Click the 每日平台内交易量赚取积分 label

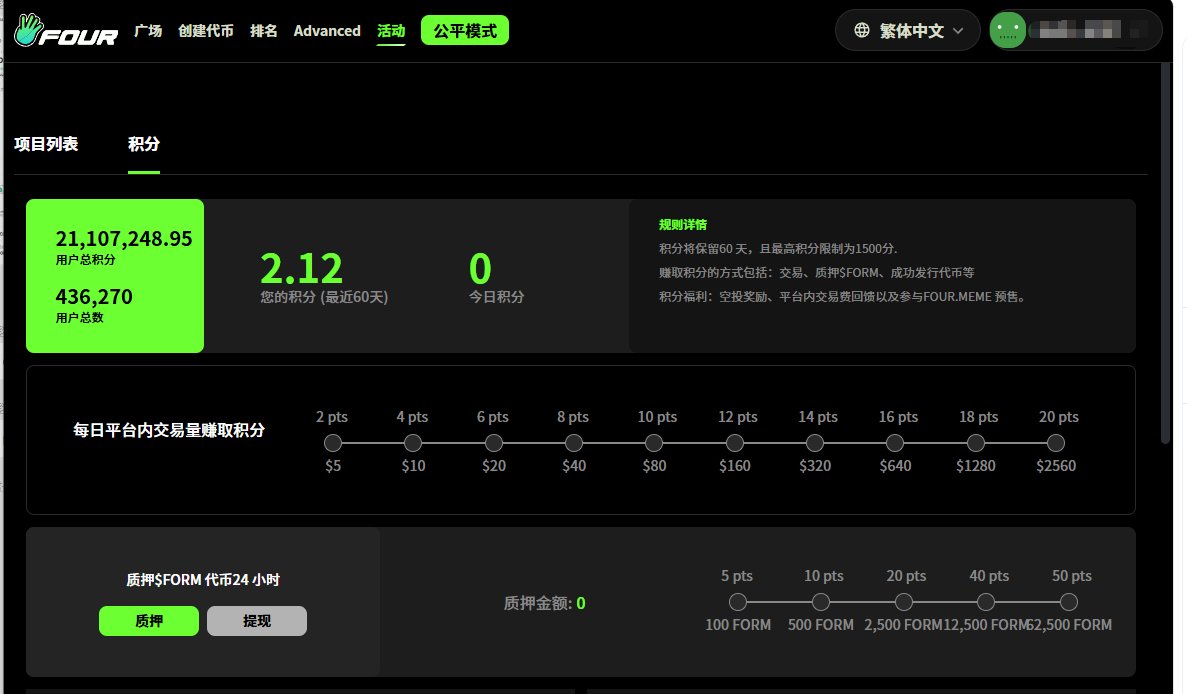click(169, 430)
